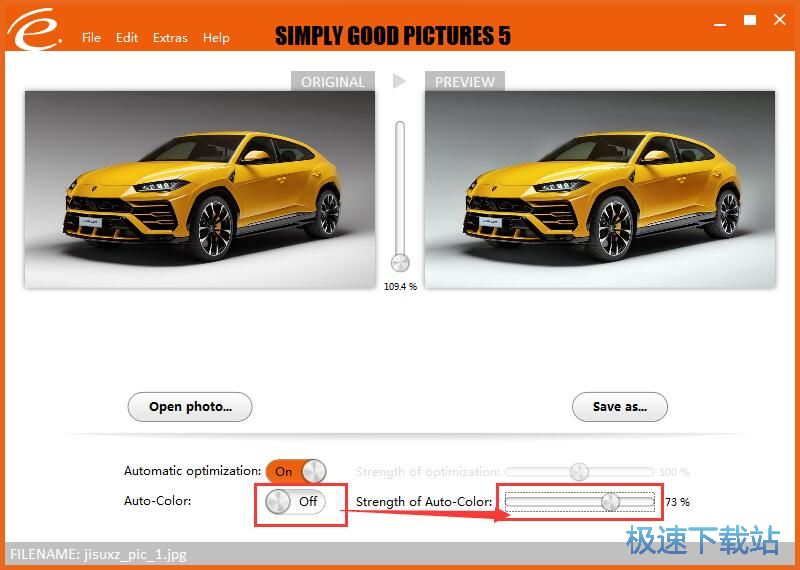
Task: Click the Strength of optimization slider
Action: [579, 472]
